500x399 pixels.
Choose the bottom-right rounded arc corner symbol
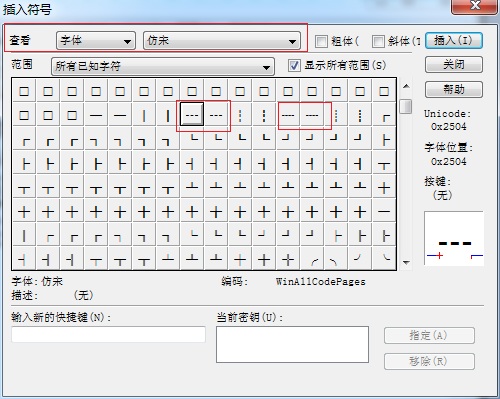click(360, 259)
